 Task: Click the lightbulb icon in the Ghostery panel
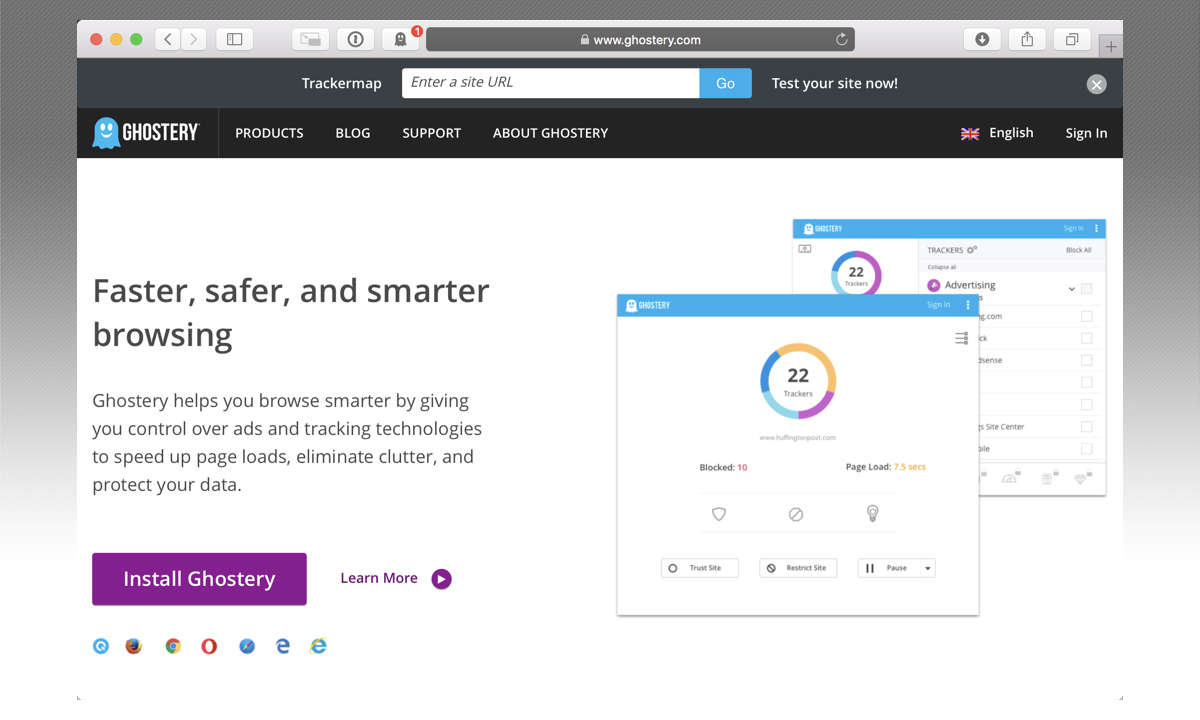tap(872, 513)
